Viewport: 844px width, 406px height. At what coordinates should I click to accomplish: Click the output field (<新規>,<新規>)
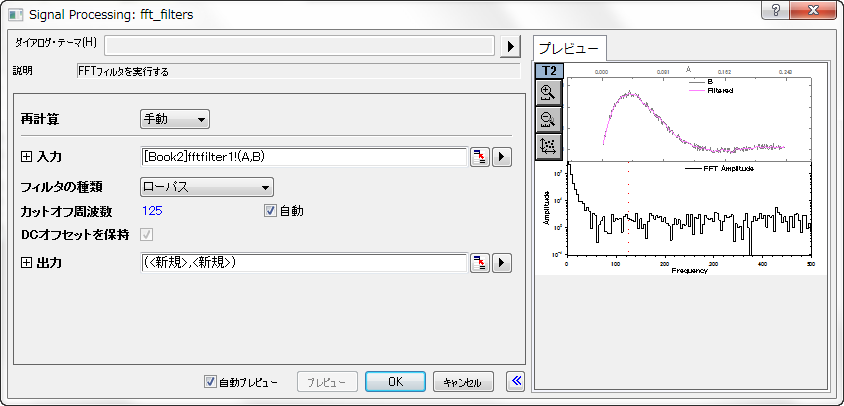point(303,263)
